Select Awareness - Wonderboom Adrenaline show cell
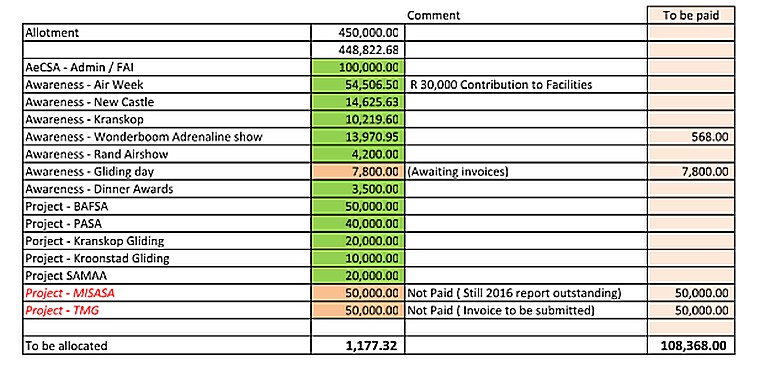Screen dimensions: 760x367 click(166, 137)
